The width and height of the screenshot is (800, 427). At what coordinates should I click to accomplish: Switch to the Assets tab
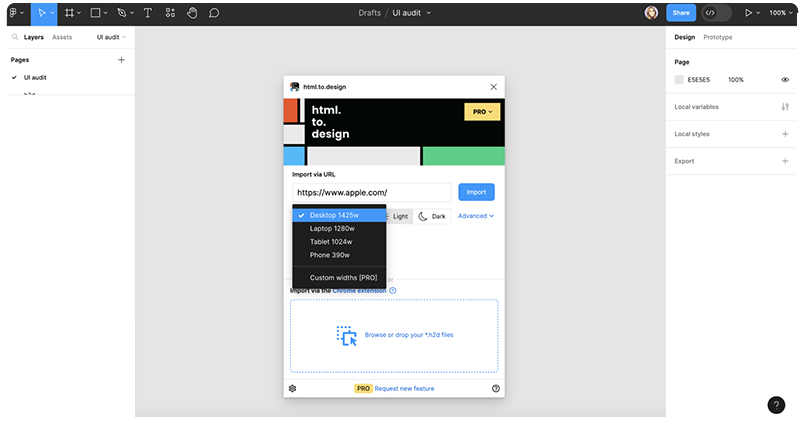pyautogui.click(x=62, y=37)
